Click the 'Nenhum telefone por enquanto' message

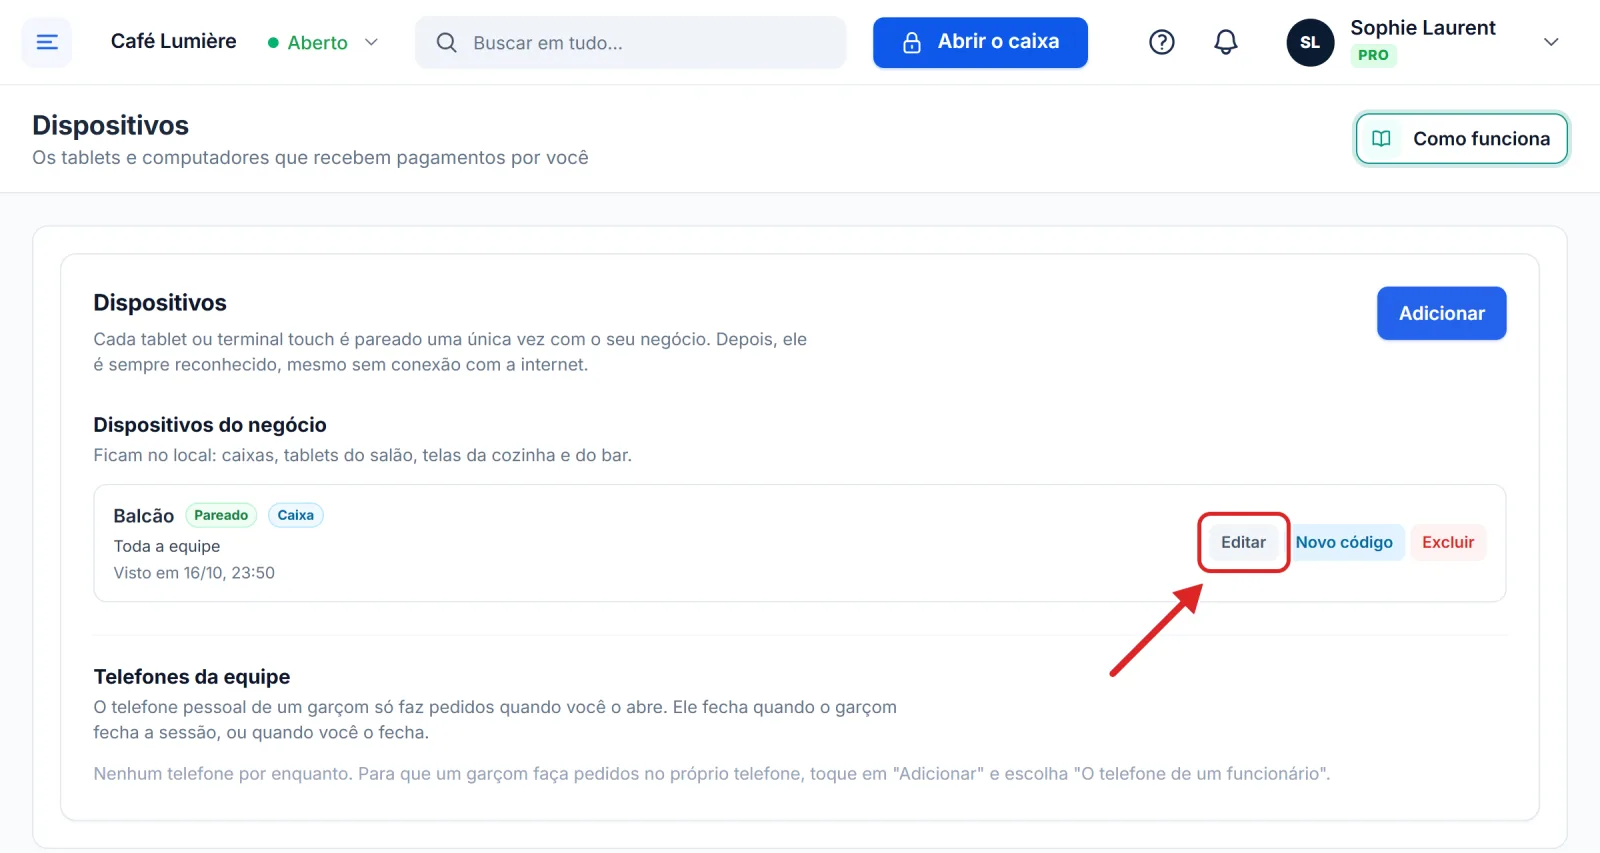[x=712, y=773]
